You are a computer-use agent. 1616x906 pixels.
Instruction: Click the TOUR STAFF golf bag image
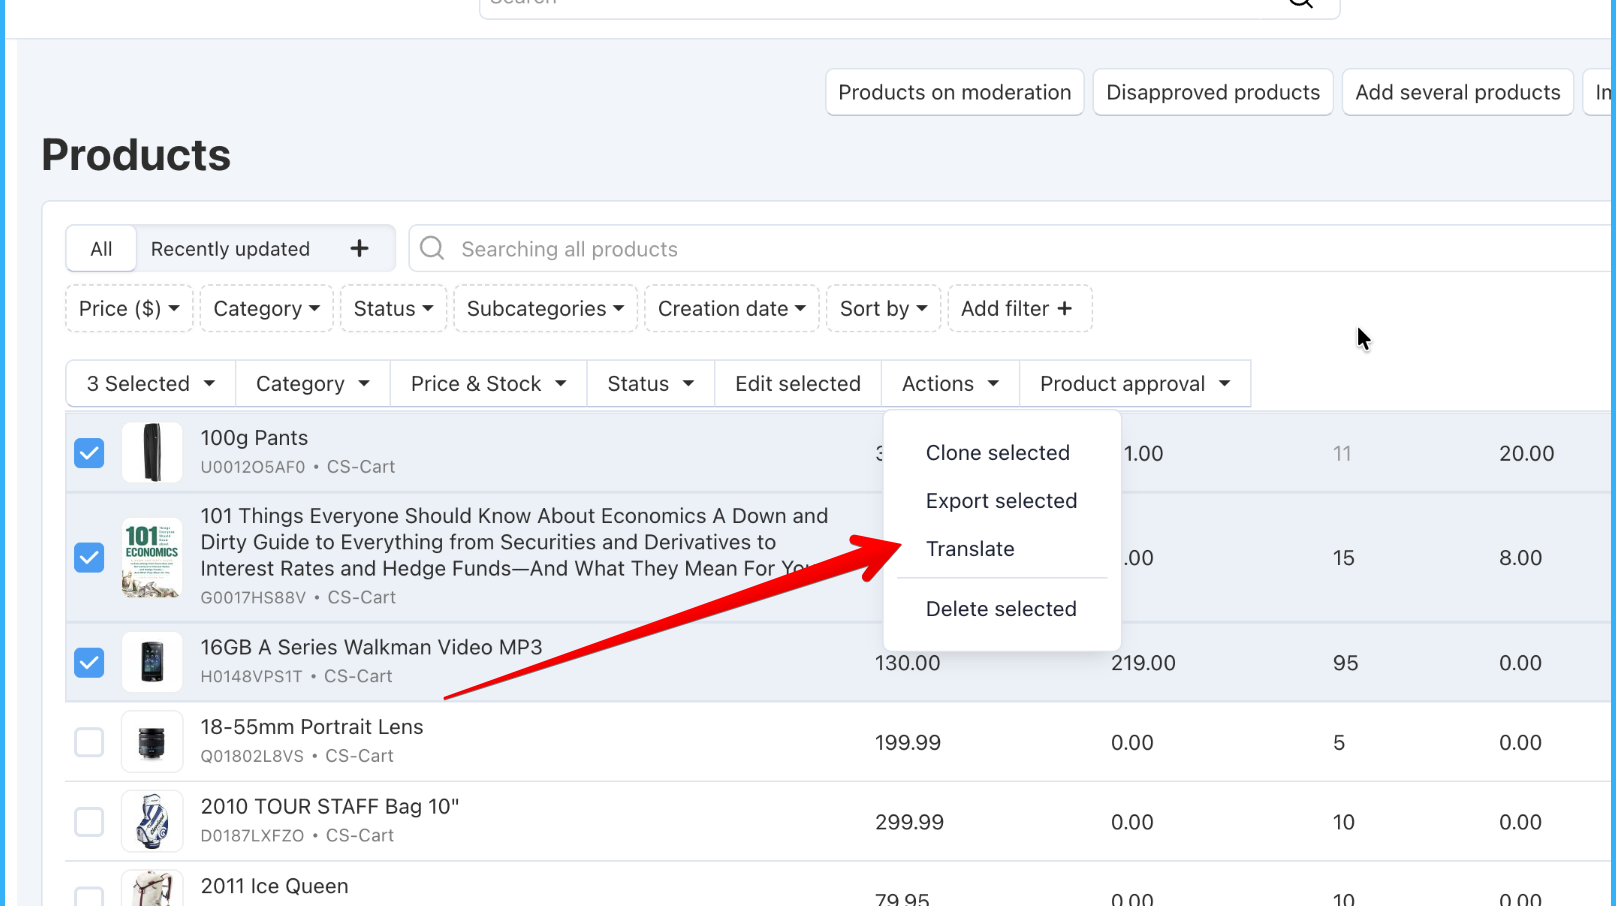pos(152,821)
